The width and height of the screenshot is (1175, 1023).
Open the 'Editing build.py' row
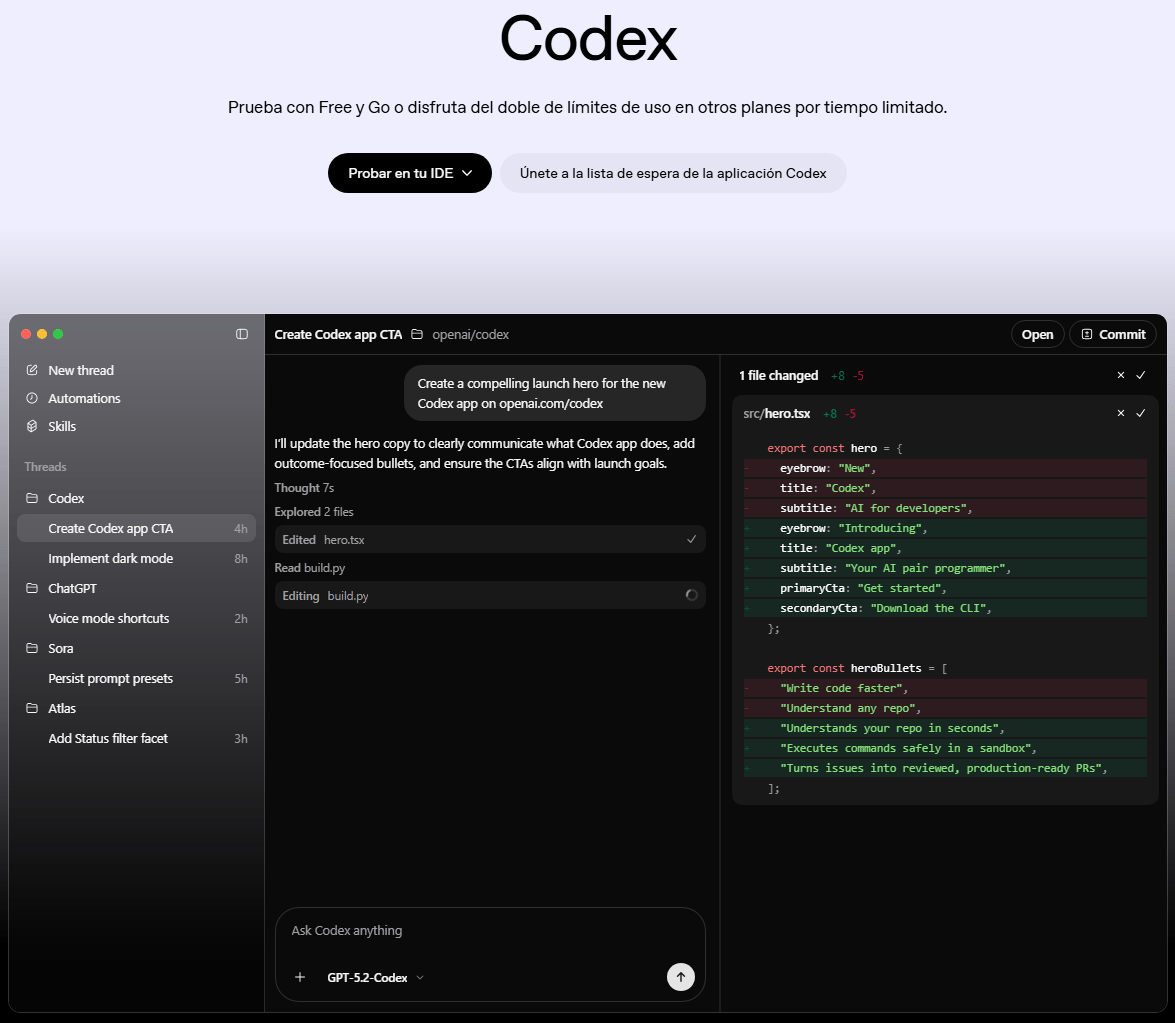click(490, 595)
